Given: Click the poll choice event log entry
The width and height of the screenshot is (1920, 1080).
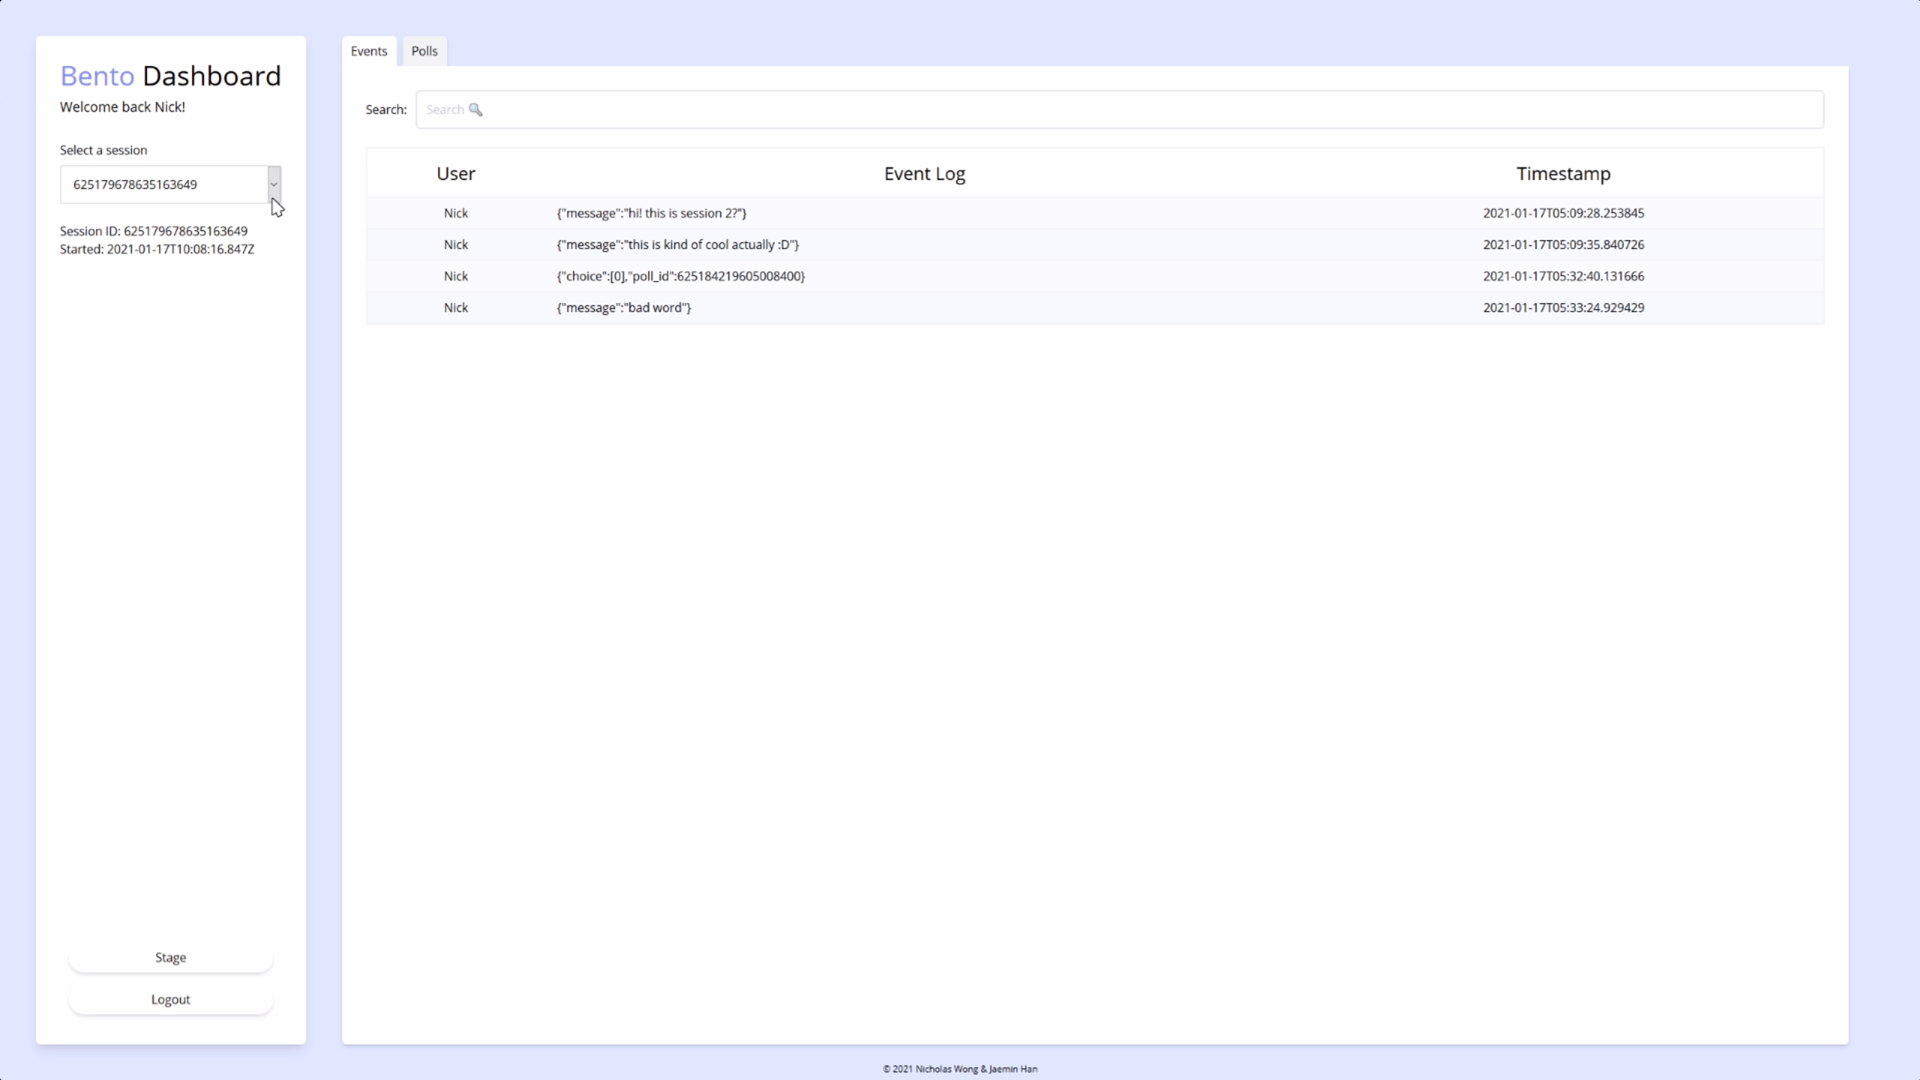Looking at the screenshot, I should point(680,276).
